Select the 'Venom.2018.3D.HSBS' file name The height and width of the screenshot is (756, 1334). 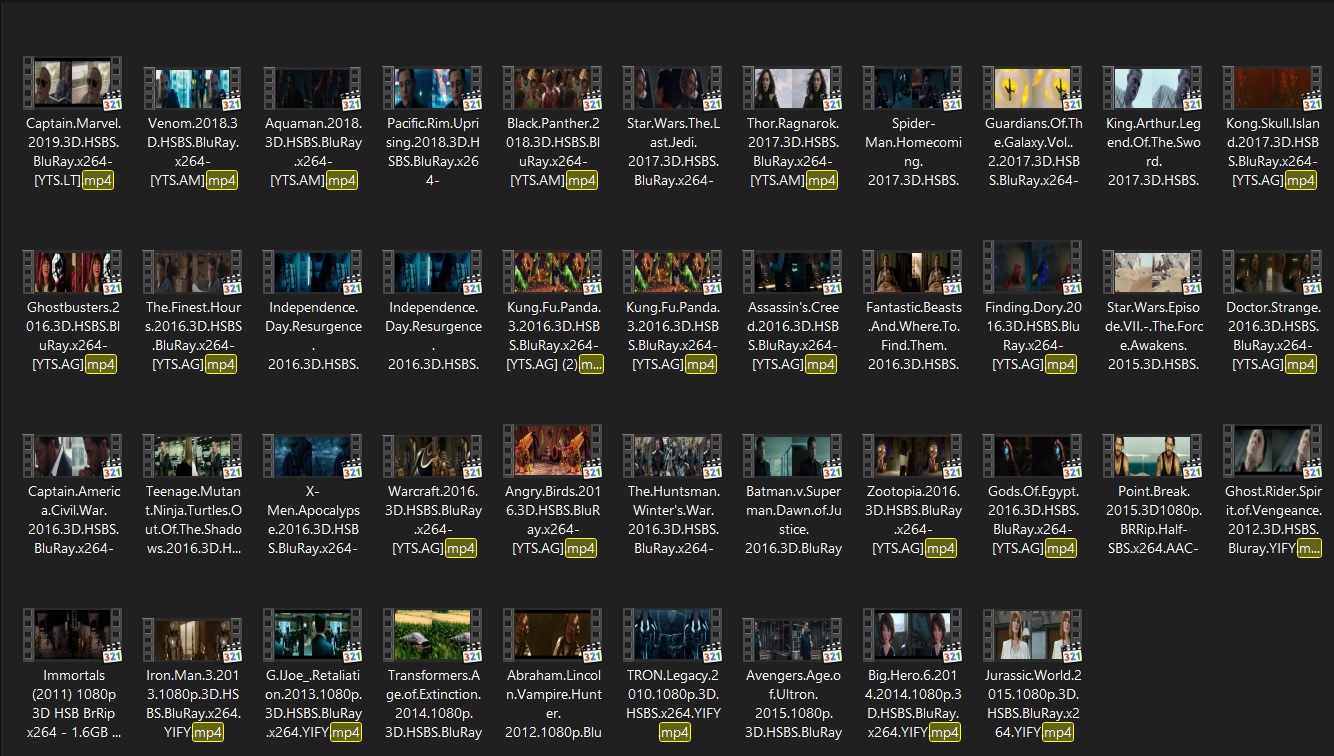192,151
